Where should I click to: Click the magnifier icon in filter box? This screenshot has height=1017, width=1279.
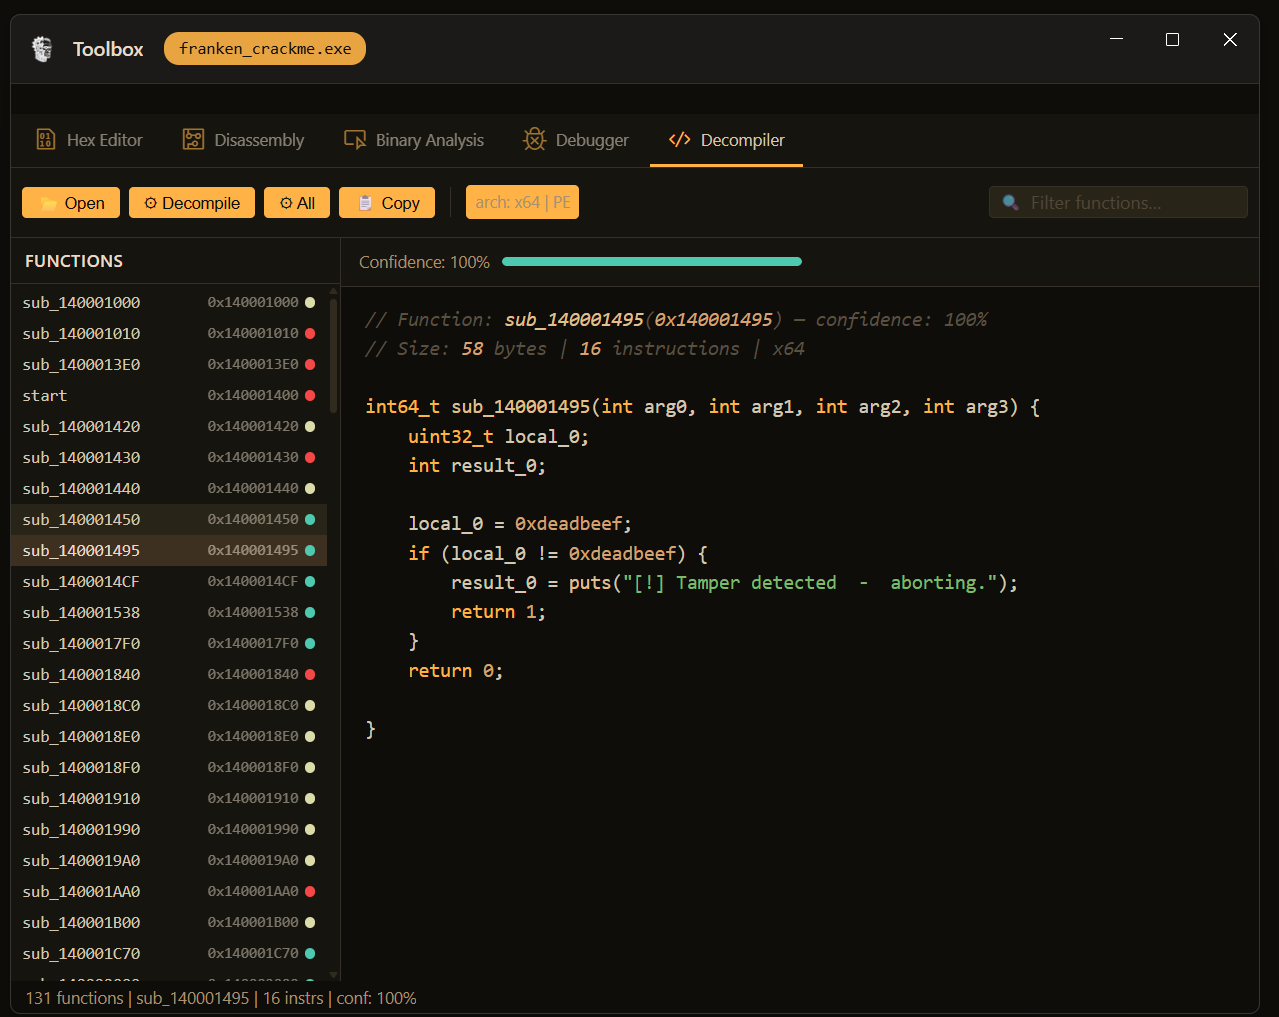(x=1011, y=203)
